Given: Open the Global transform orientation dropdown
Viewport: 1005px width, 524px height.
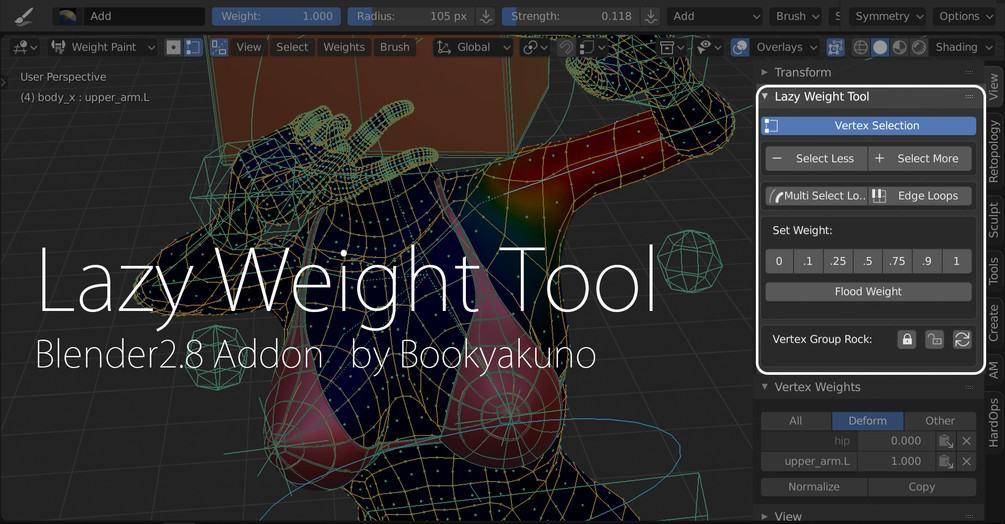Looking at the screenshot, I should [474, 47].
